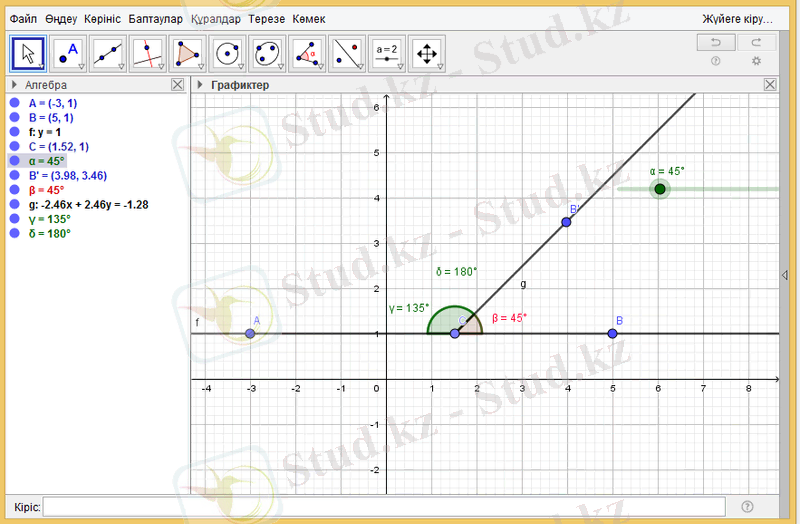Click the β = 45° label on graph
Viewport: 800px width, 524px height.
point(509,318)
